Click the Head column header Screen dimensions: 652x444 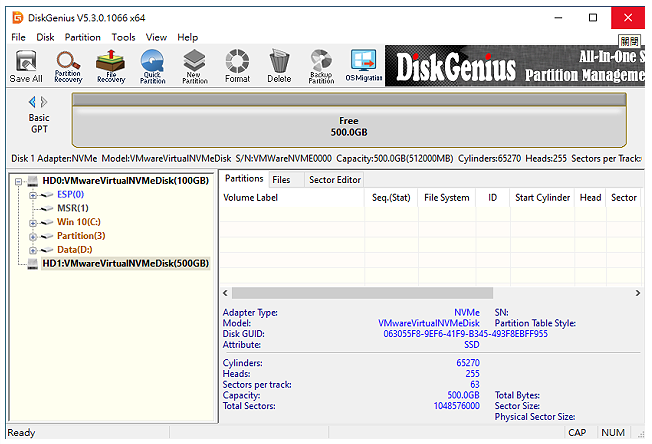[x=590, y=198]
